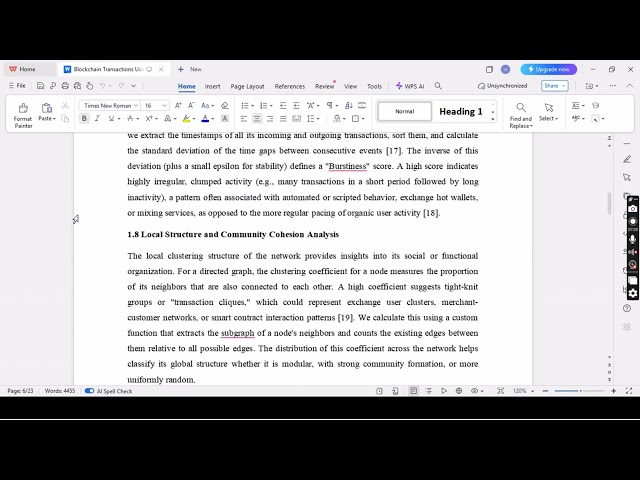640x480 pixels.
Task: Align text right
Action: coord(270,119)
